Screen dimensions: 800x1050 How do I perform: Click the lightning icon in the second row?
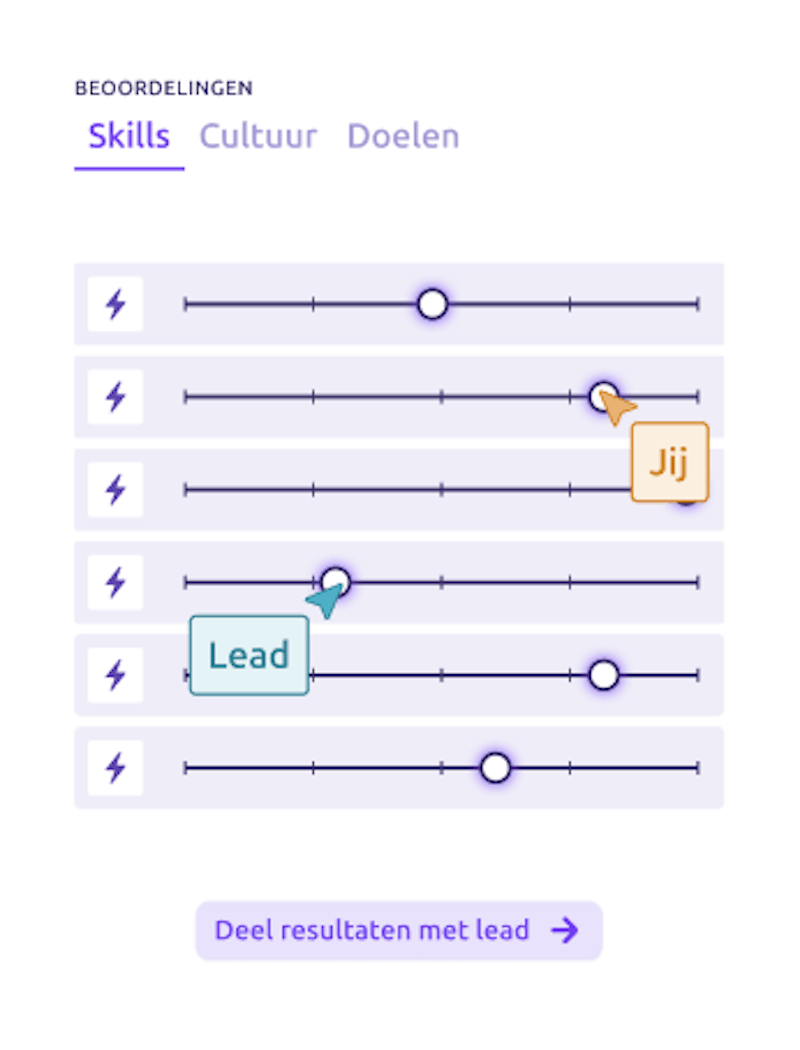tap(116, 397)
